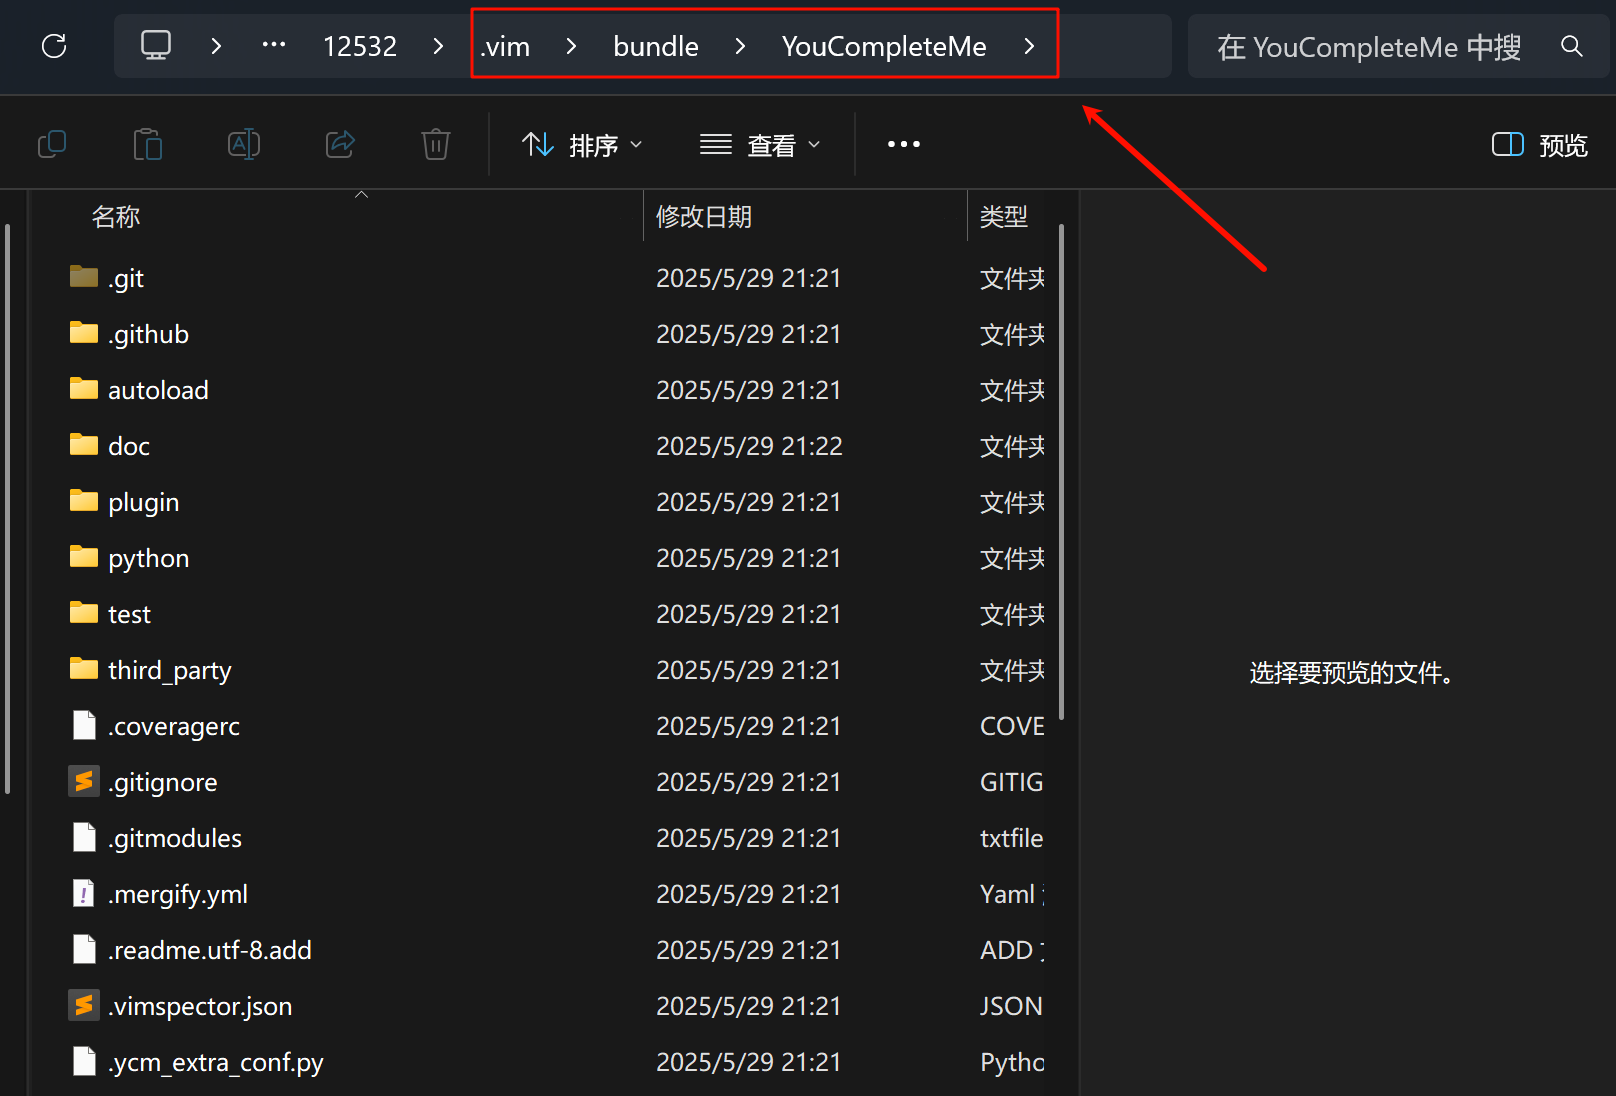Click the desktop/computer icon in the address bar
Screen dimensions: 1616x1096
155,45
